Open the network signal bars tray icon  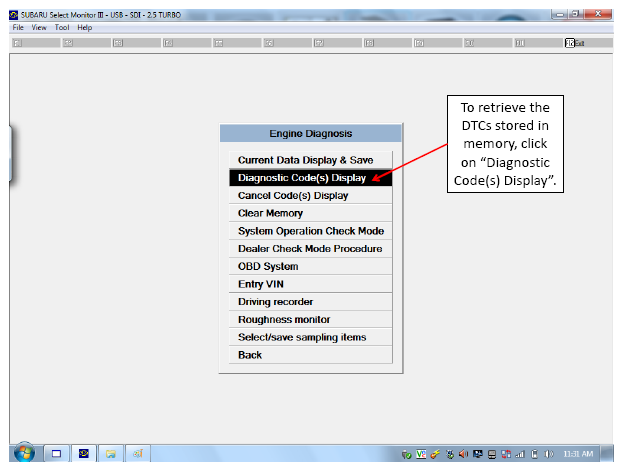tap(520, 454)
